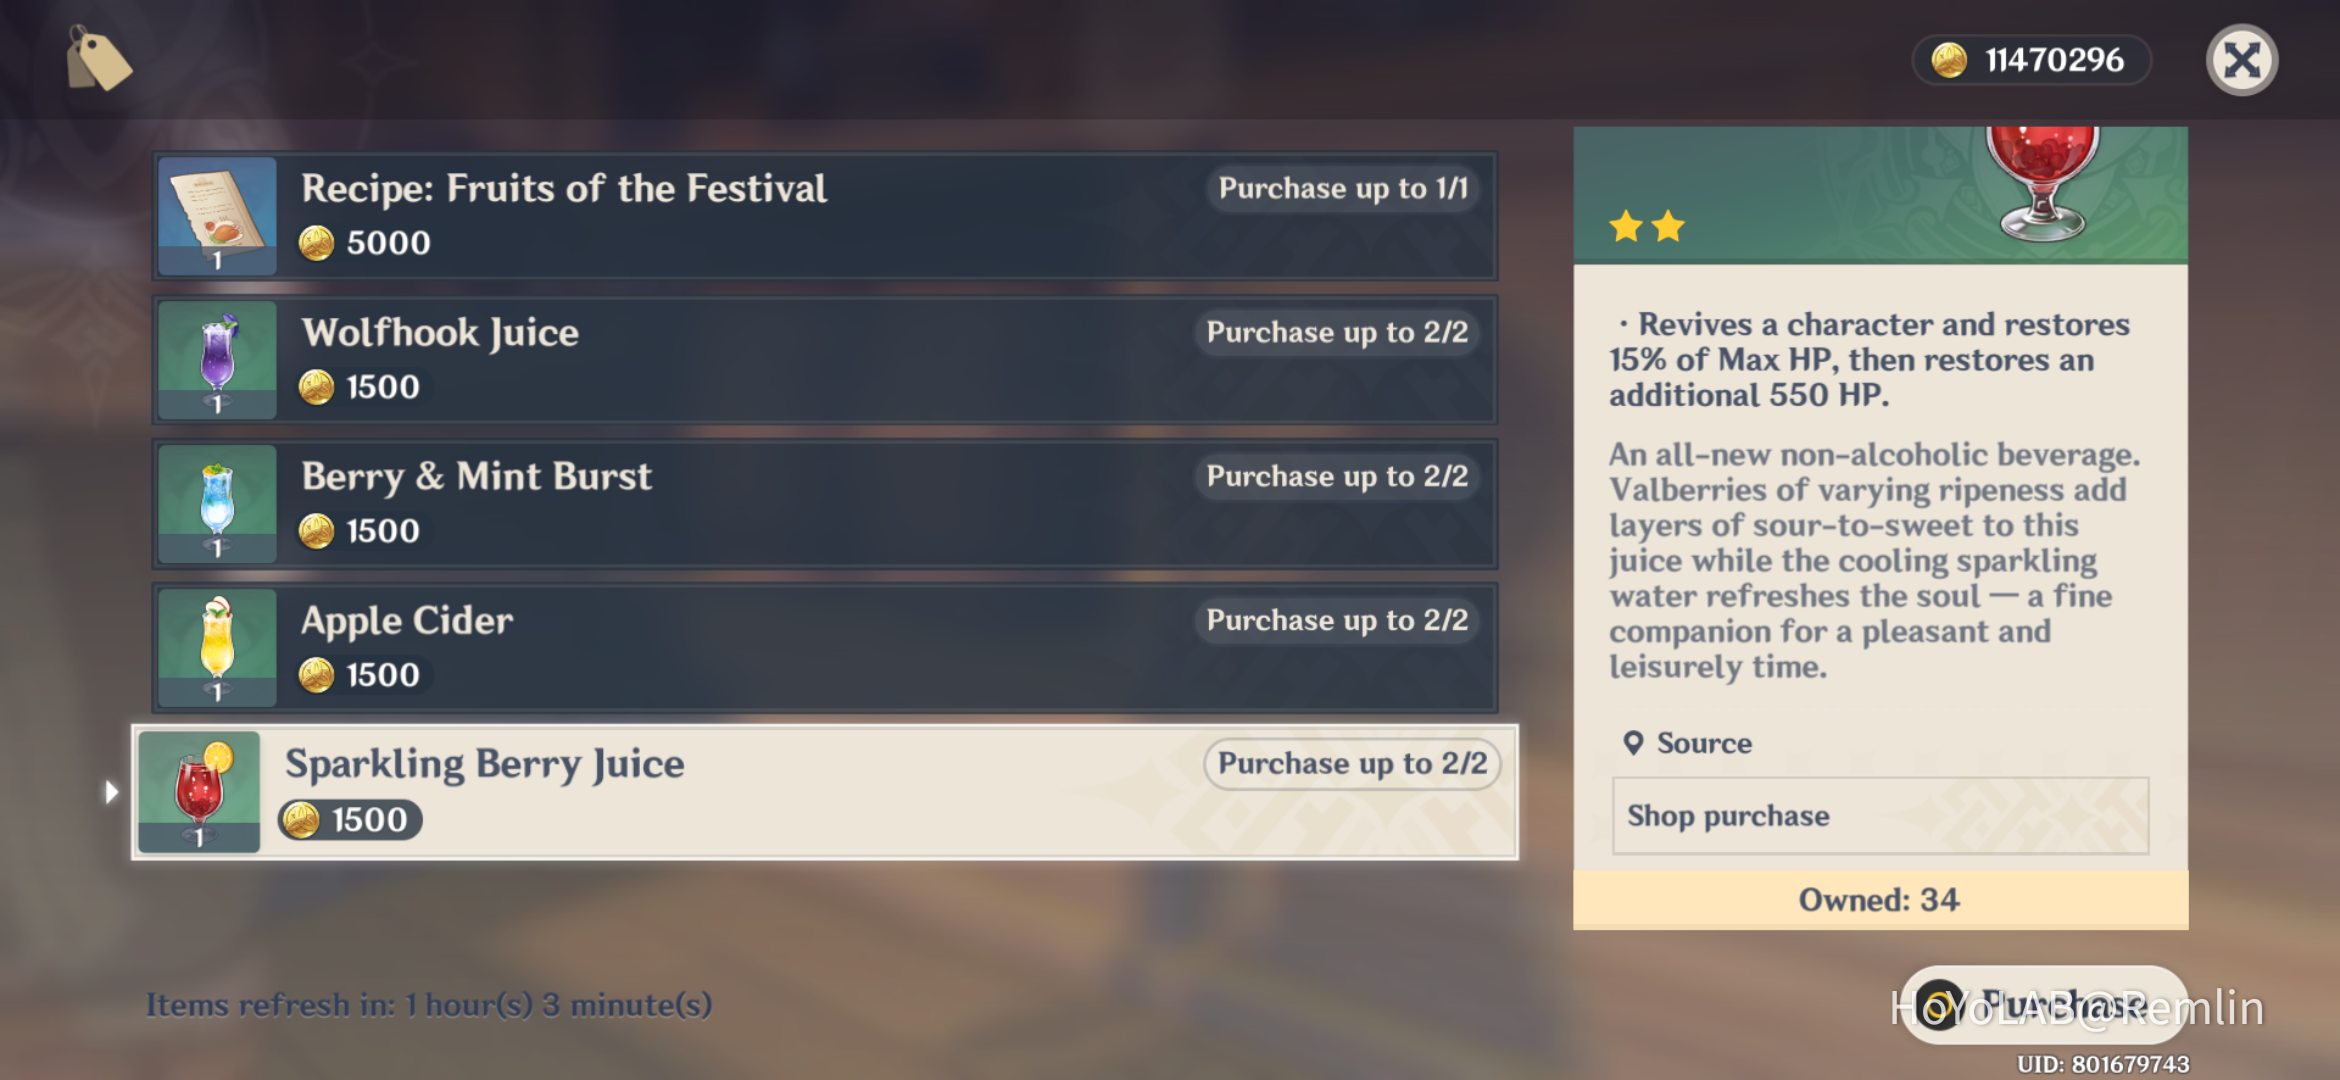
Task: Click the selection arrow beside Sparkling Berry Juice
Action: click(x=111, y=792)
